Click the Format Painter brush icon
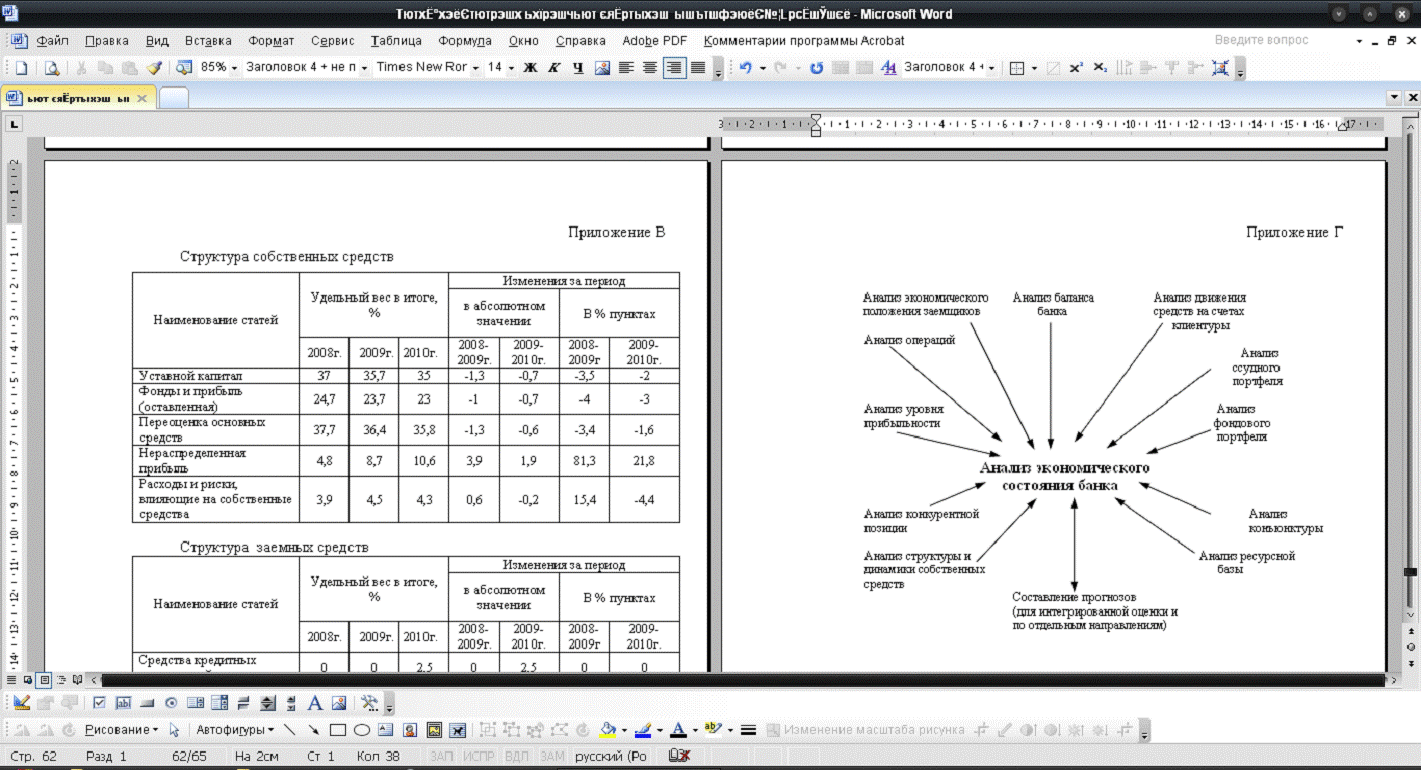 (154, 68)
